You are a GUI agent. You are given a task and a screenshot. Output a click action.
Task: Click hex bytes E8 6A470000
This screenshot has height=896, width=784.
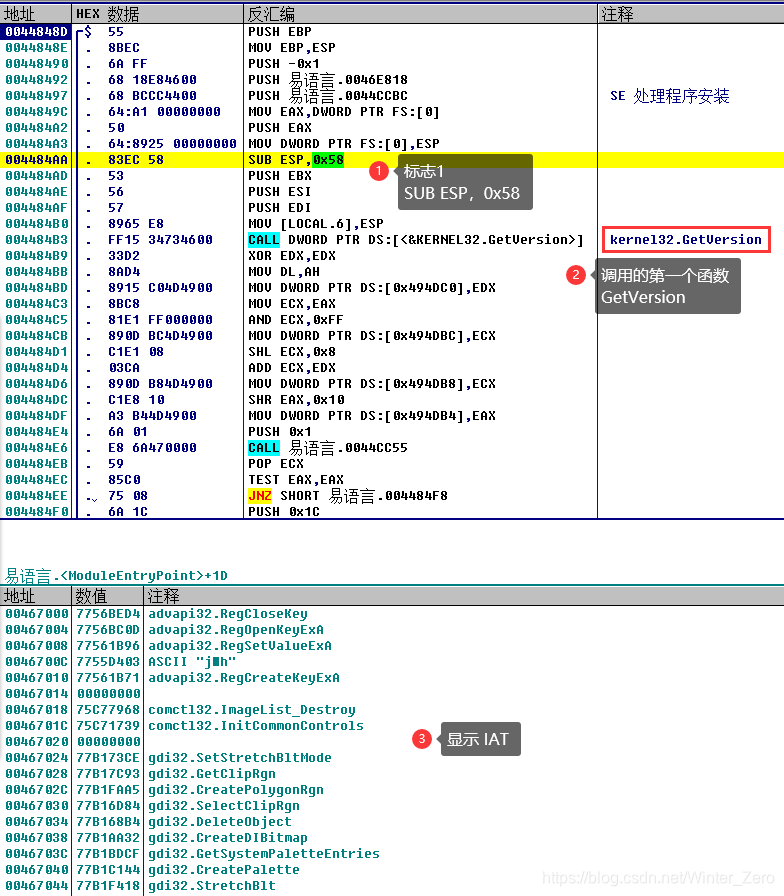click(x=153, y=448)
